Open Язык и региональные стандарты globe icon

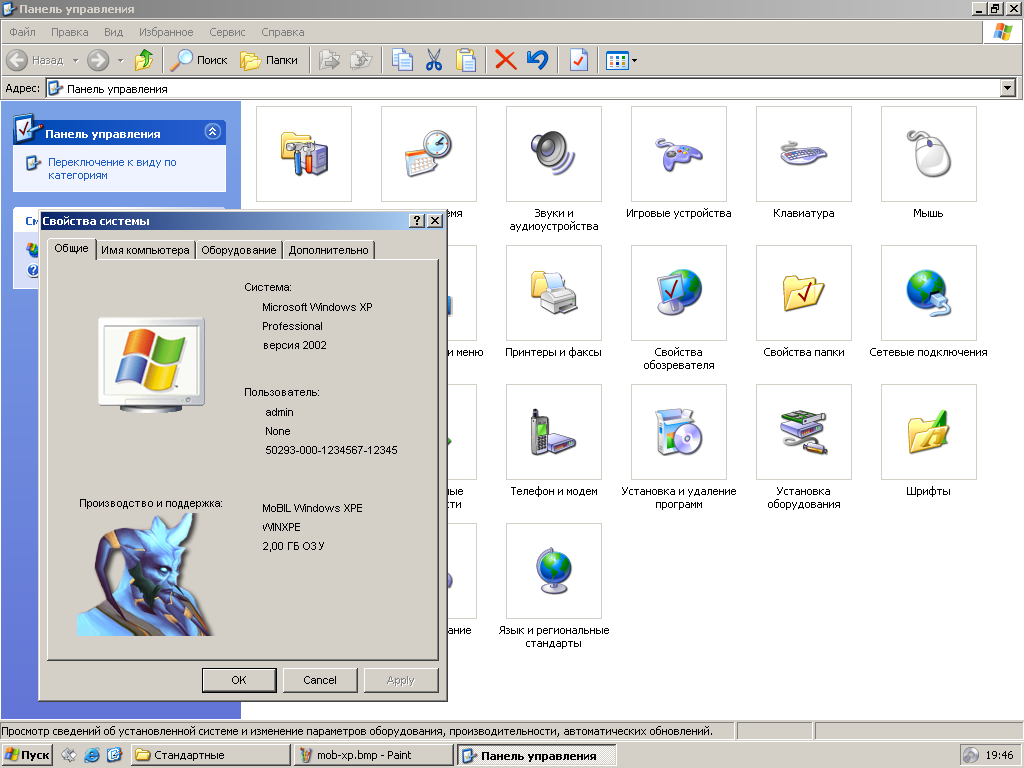pos(554,571)
